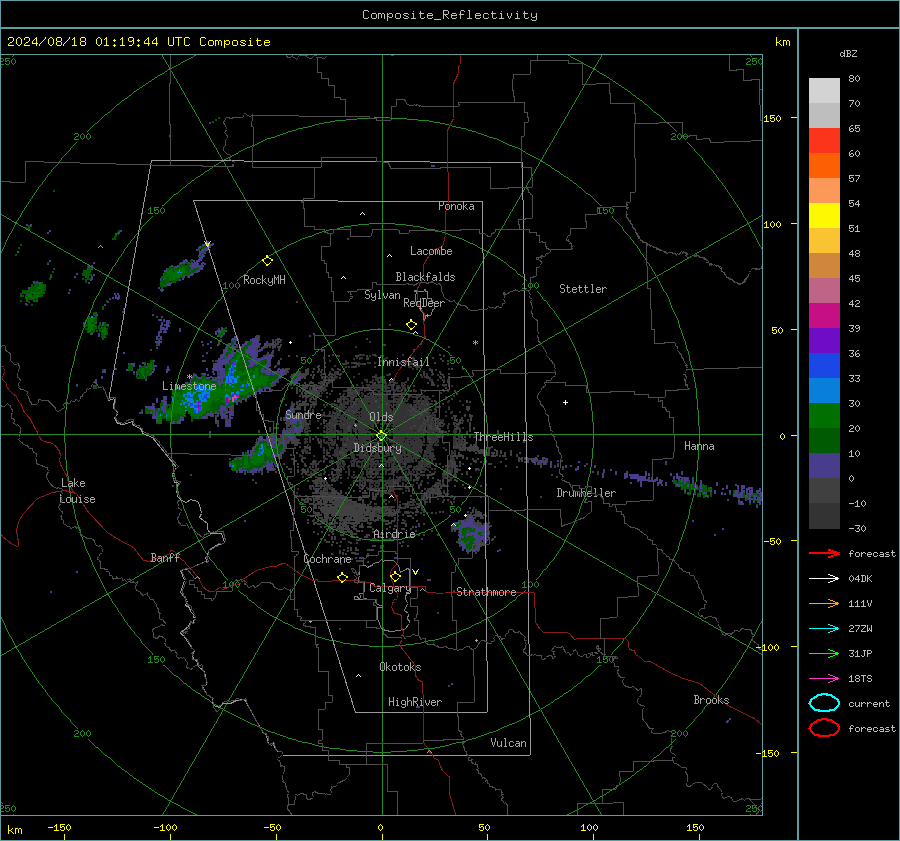Click the Lacombe town label

point(431,251)
